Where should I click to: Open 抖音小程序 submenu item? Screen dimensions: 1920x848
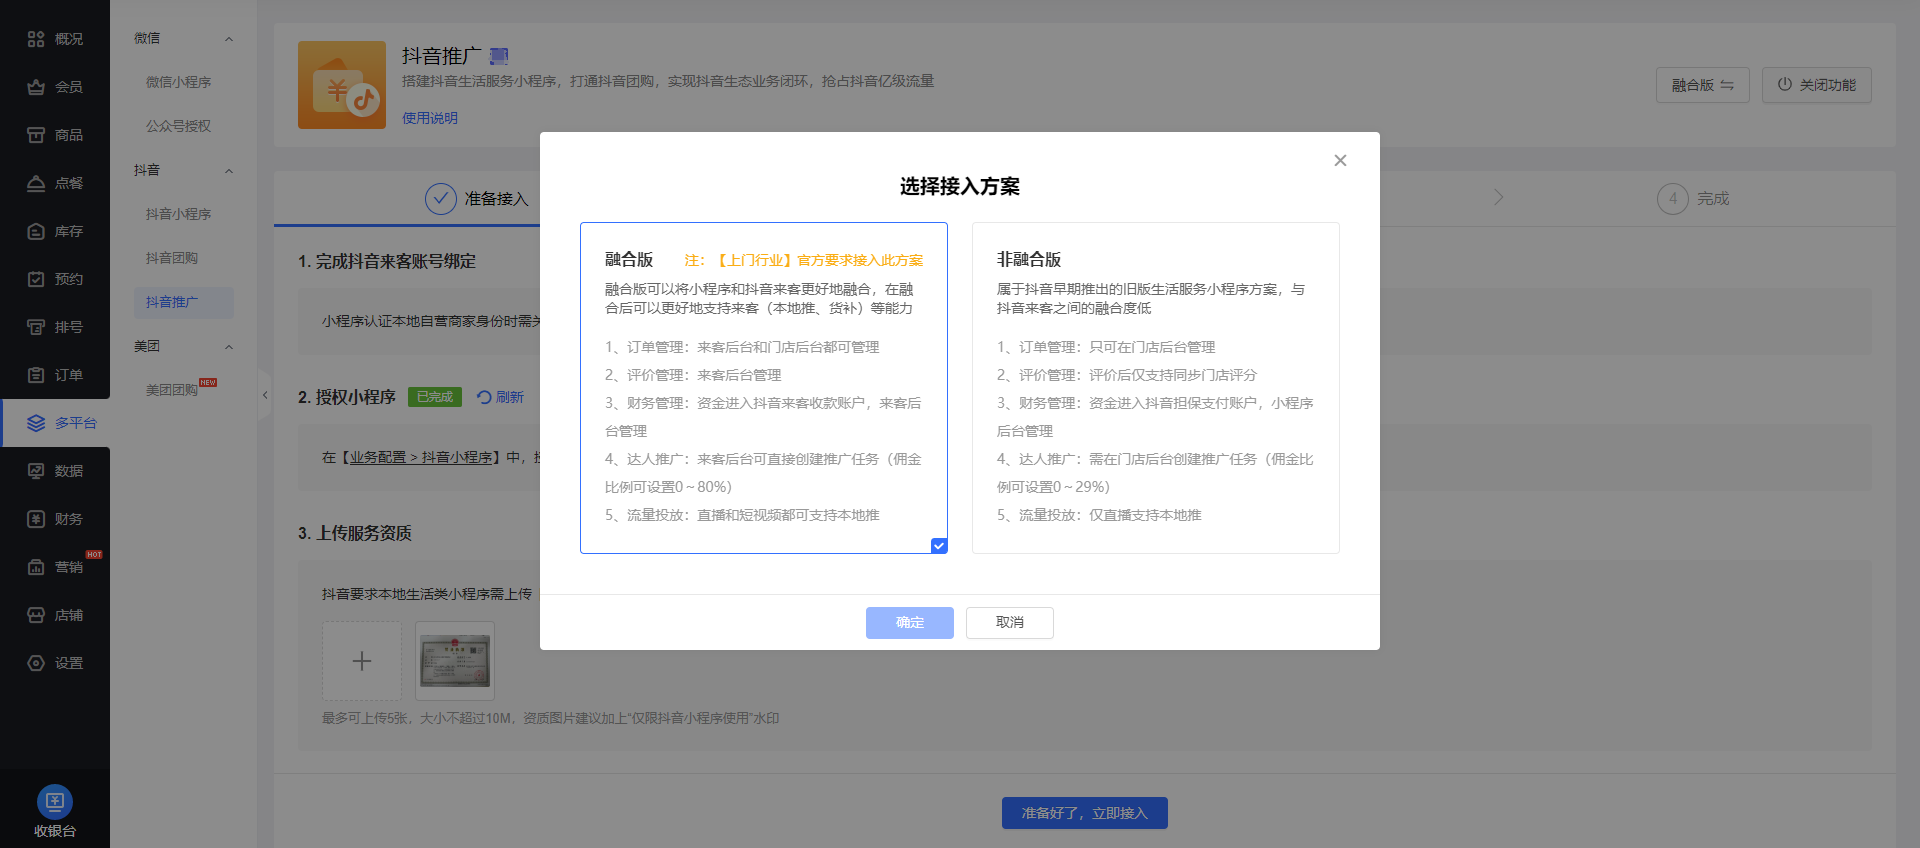click(179, 214)
